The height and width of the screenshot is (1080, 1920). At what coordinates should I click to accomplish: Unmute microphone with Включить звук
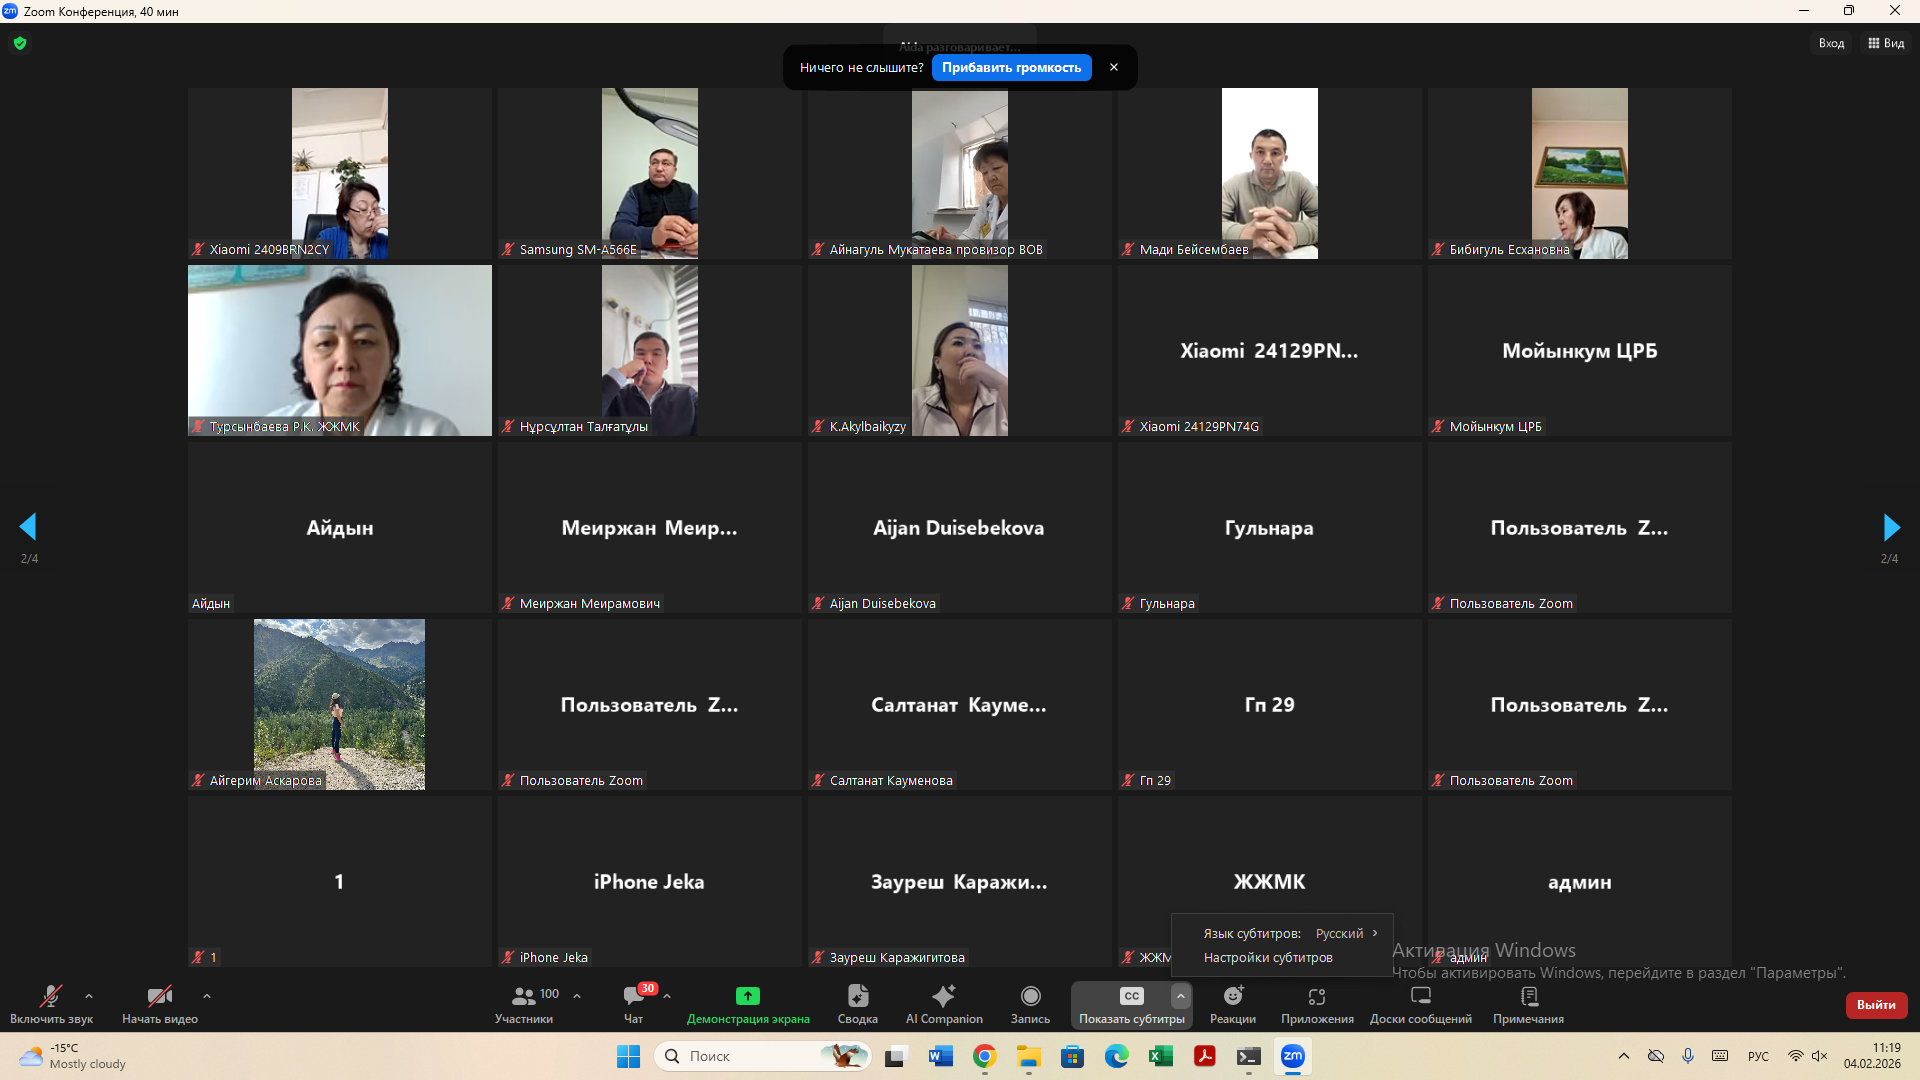tap(51, 996)
